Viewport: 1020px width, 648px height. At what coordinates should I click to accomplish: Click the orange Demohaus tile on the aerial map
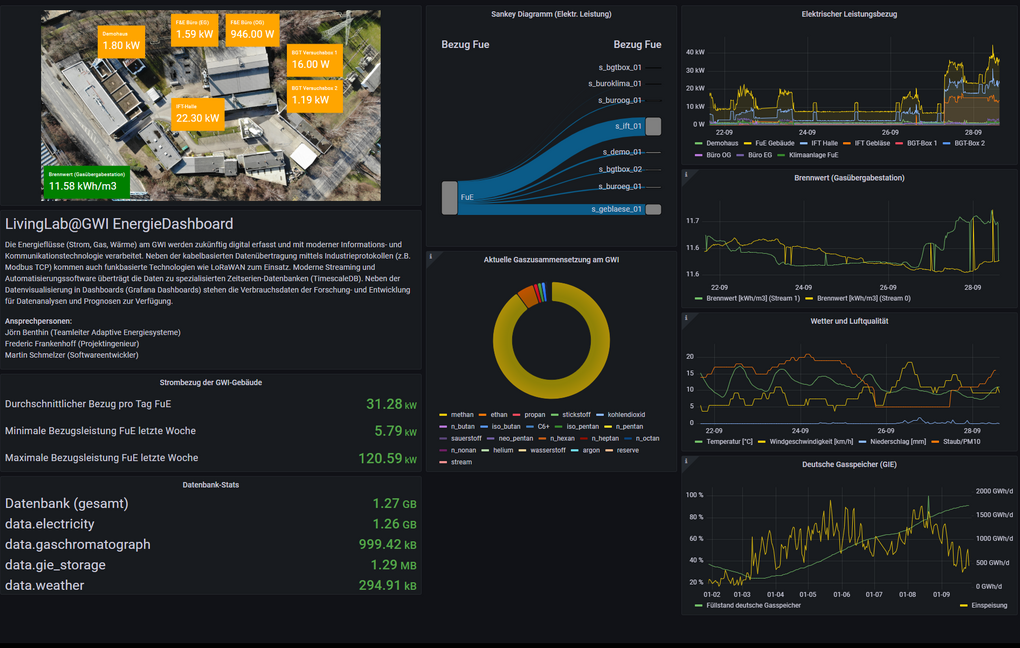121,41
